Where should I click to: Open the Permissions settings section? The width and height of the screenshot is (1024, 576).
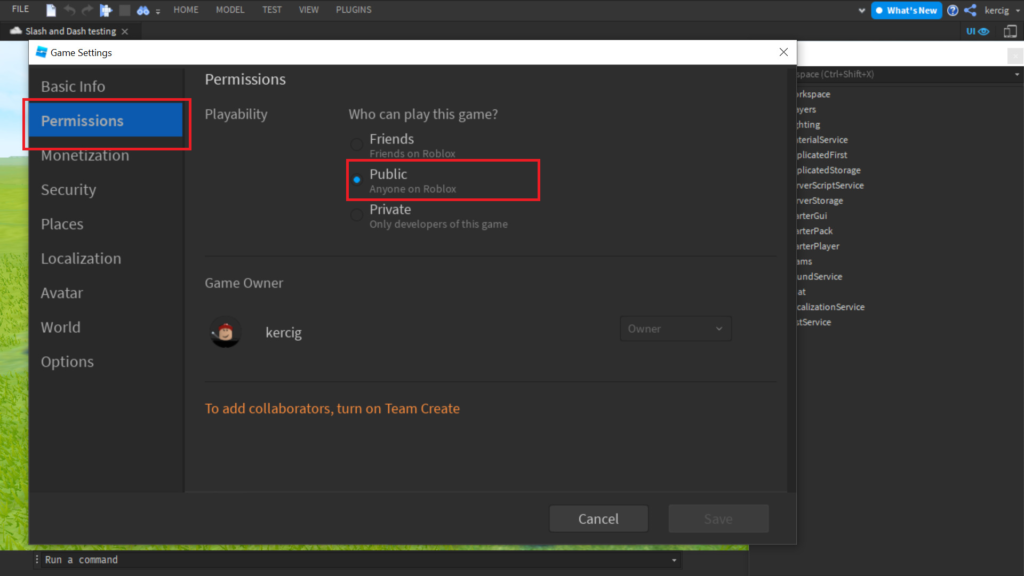pos(106,120)
